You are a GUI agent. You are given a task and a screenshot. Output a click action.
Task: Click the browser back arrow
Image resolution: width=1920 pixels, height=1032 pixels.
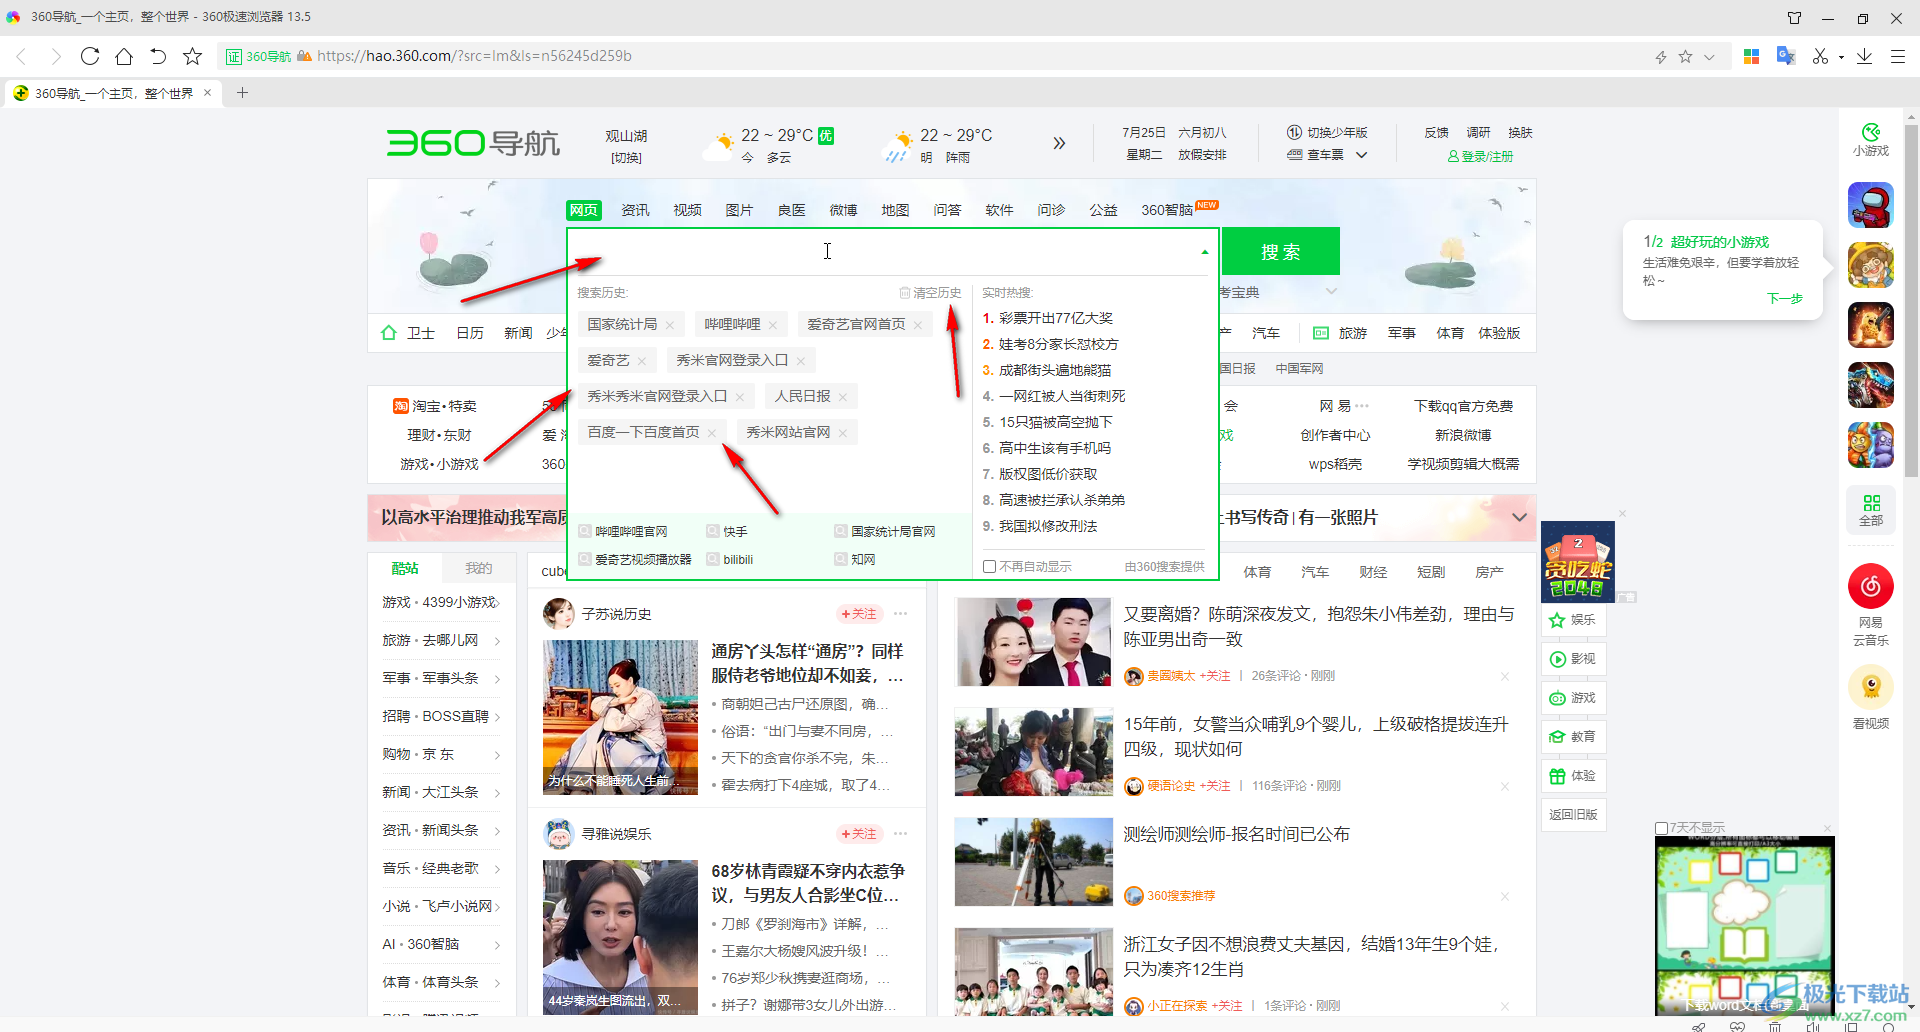coord(21,56)
